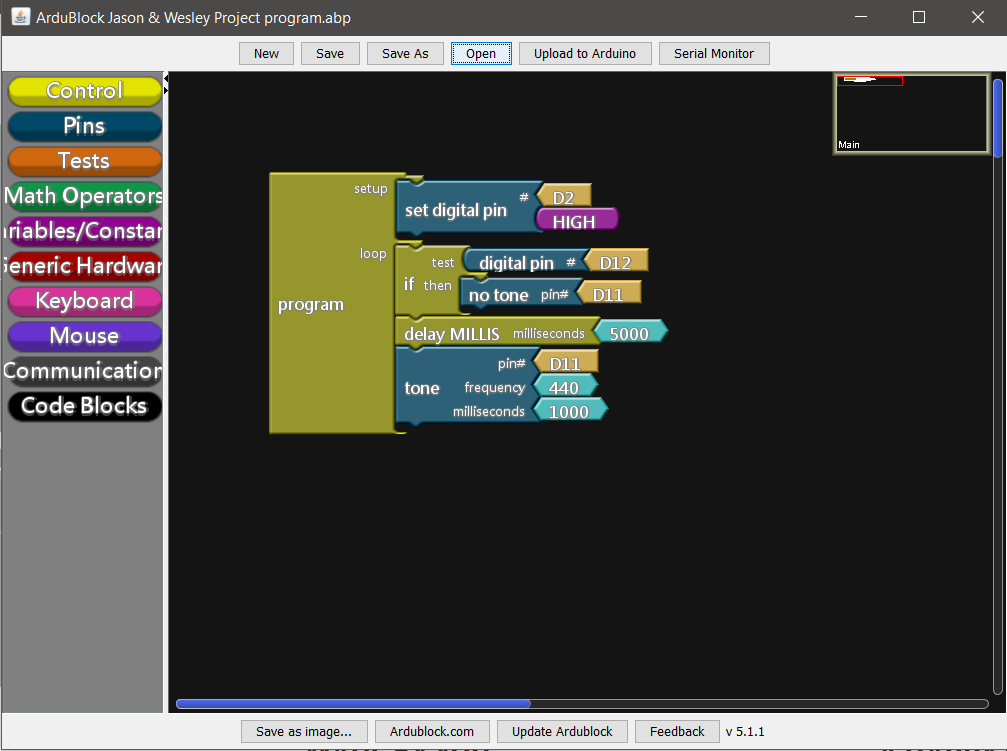Visit Ardublock.com via bottom button

432,731
